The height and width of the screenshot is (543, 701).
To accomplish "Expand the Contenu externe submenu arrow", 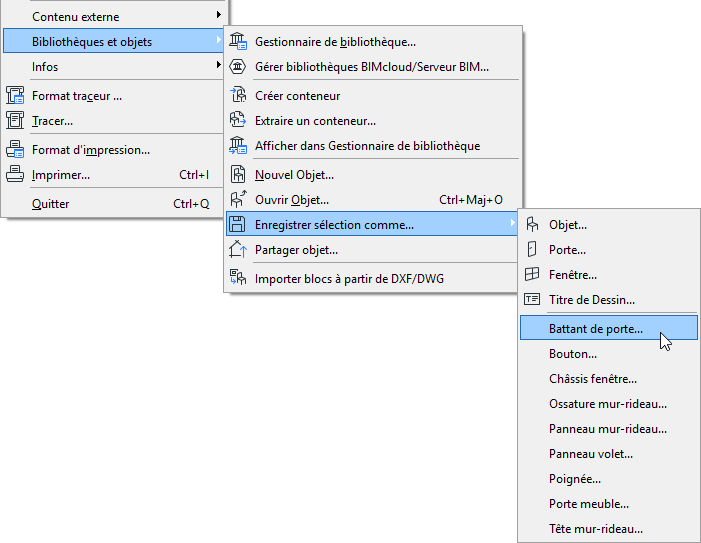I will (218, 16).
